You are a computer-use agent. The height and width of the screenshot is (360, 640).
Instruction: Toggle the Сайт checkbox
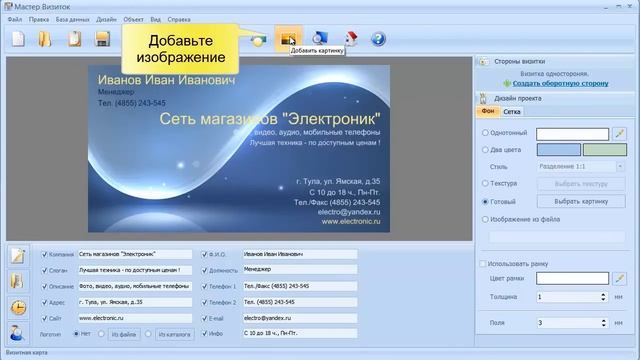pyautogui.click(x=44, y=318)
